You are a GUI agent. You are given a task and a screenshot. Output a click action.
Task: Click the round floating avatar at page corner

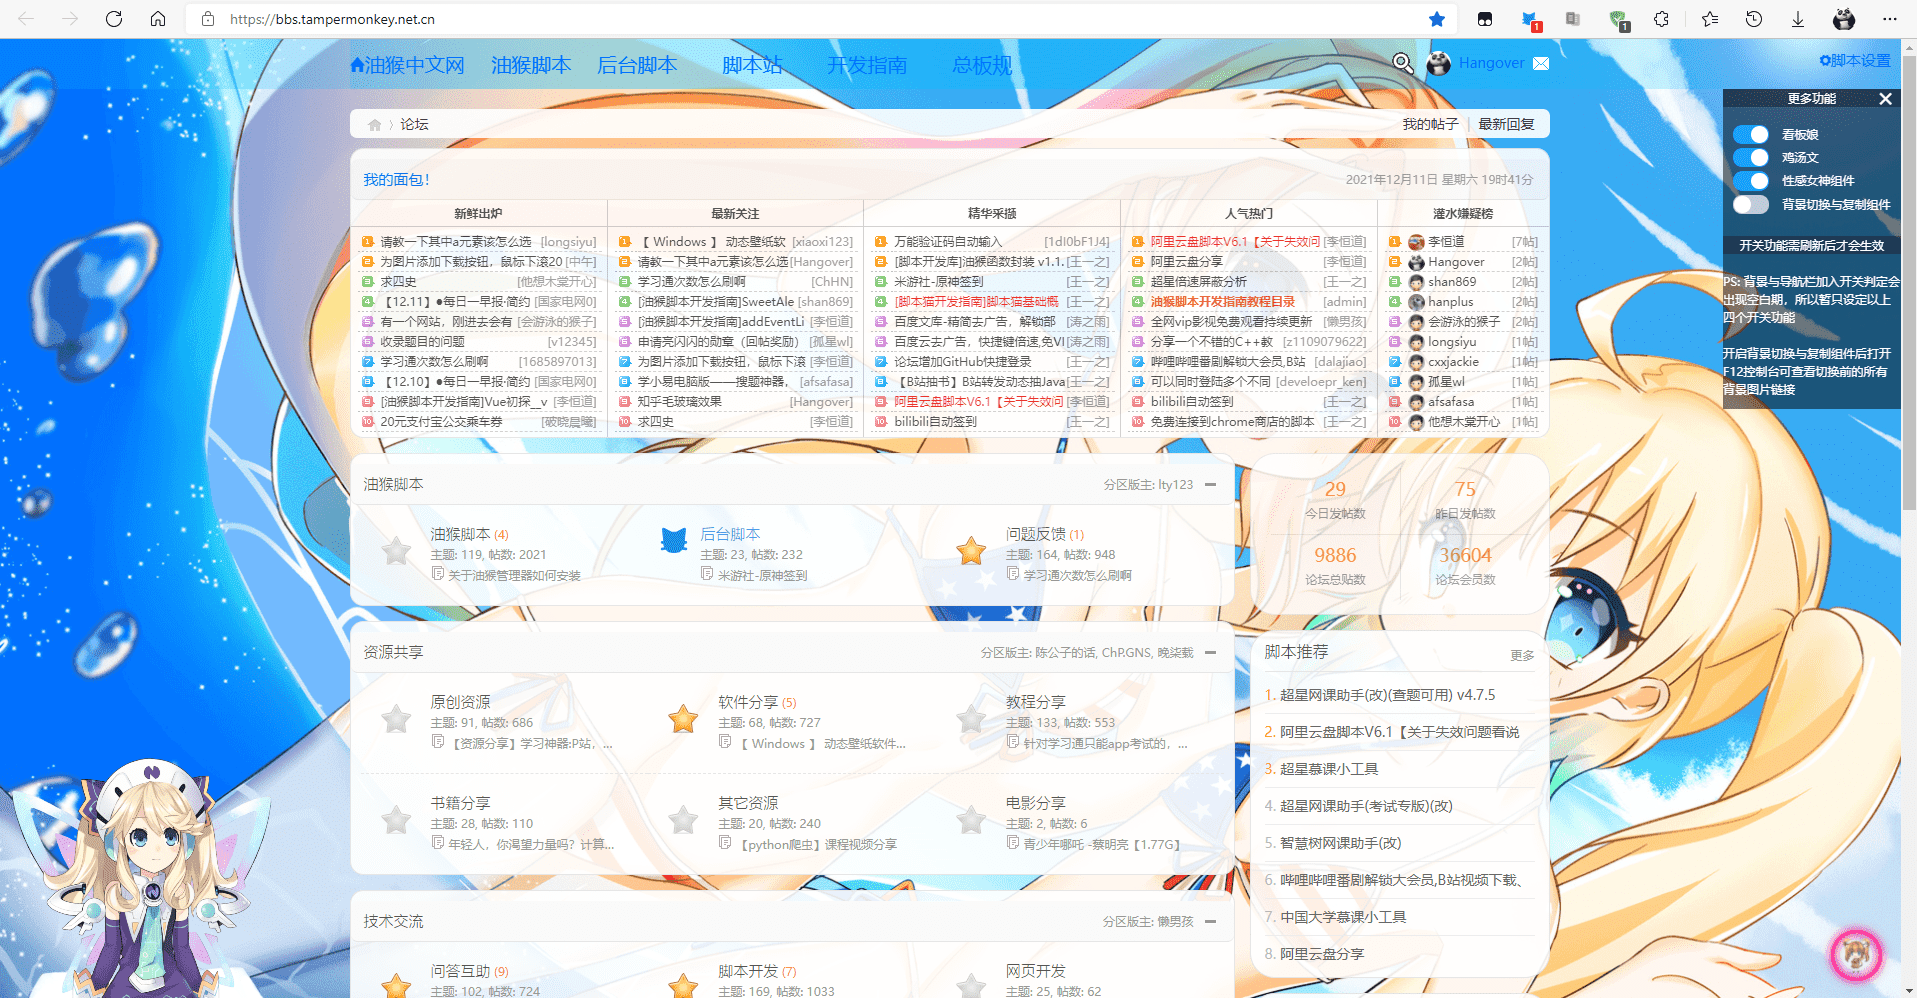tap(1856, 954)
